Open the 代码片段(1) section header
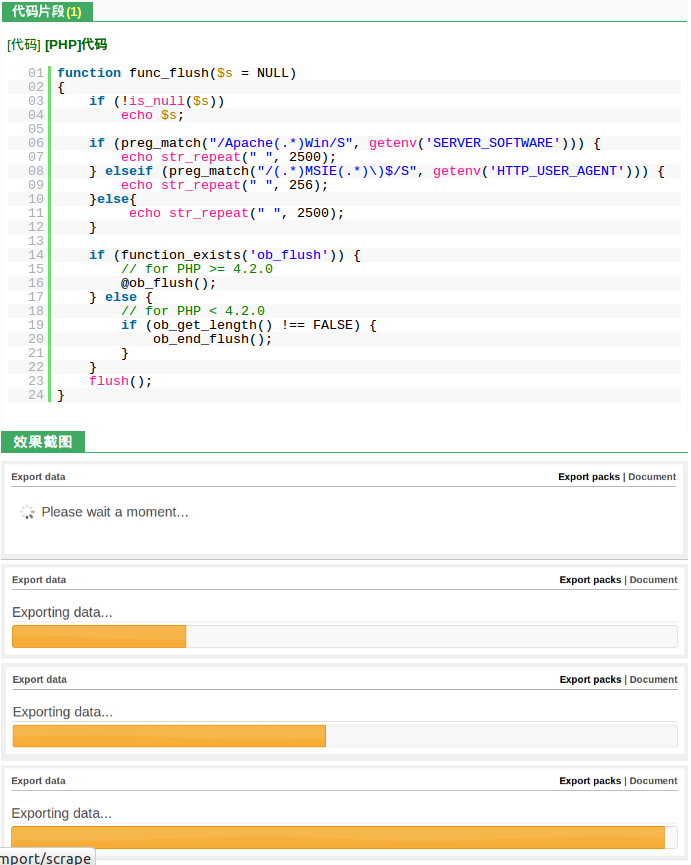The width and height of the screenshot is (691, 865). coord(47,11)
